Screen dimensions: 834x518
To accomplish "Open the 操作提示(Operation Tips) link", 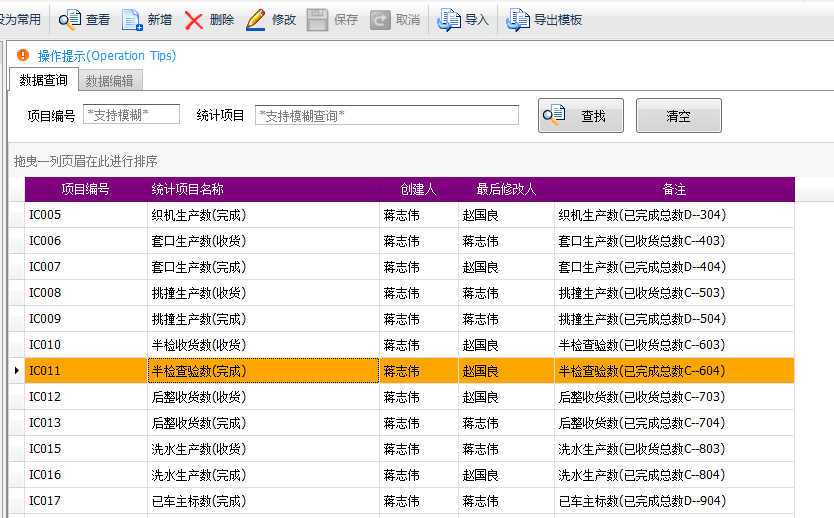I will click(106, 55).
